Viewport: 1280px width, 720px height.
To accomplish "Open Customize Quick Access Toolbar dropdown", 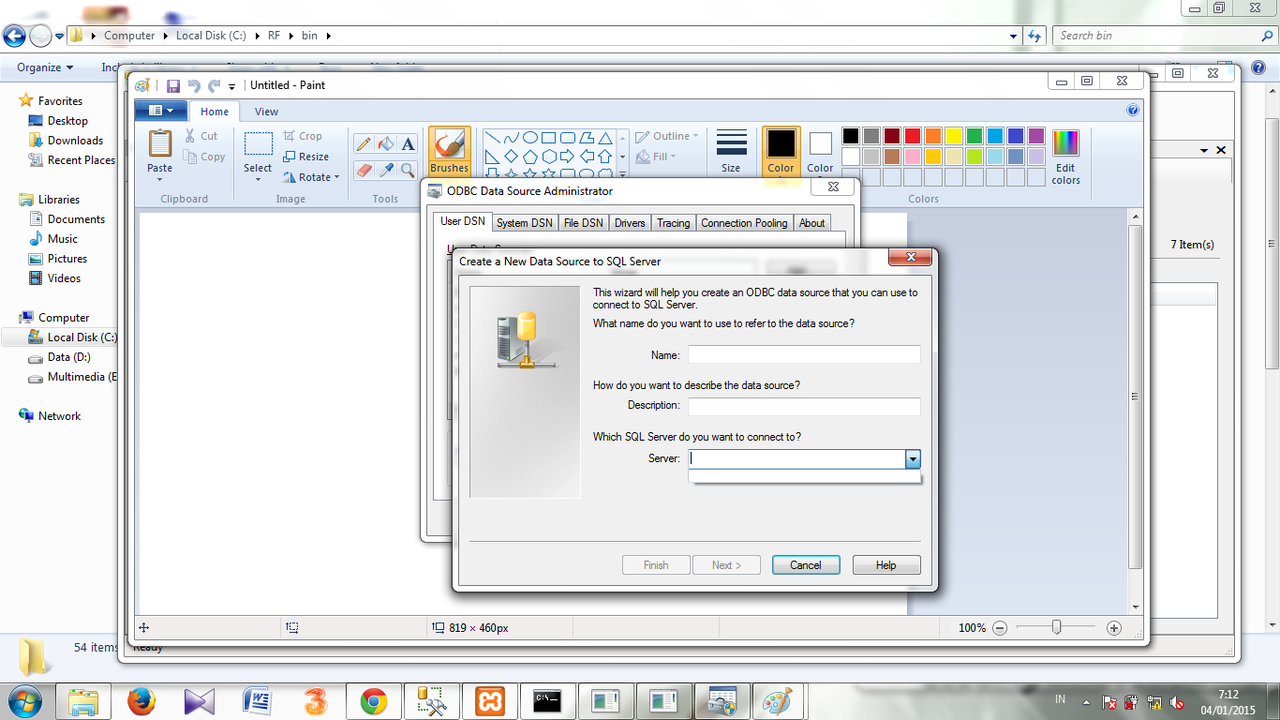I will coord(232,87).
